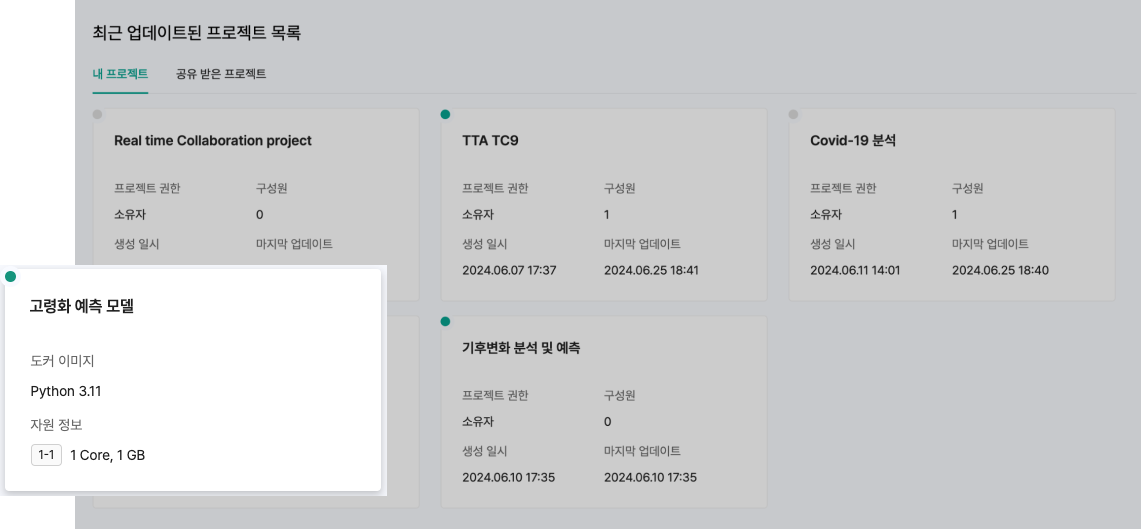Screen dimensions: 1141x529
Task: Click the green status dot on 기후변화 분석 card
Action: (445, 322)
